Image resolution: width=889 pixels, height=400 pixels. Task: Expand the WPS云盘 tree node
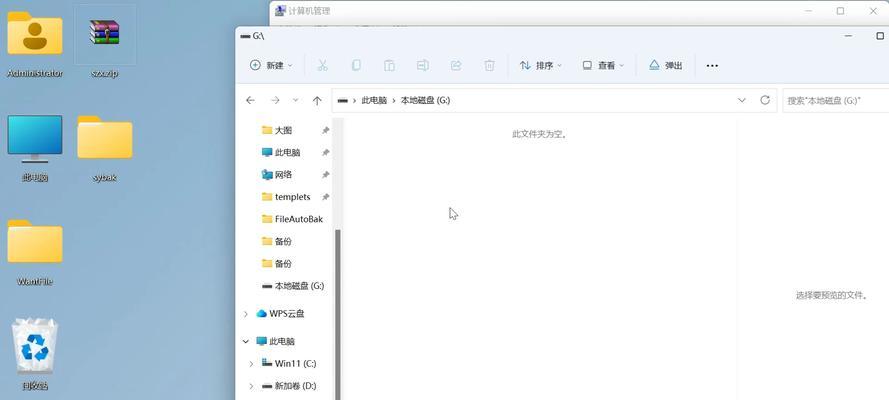point(245,314)
